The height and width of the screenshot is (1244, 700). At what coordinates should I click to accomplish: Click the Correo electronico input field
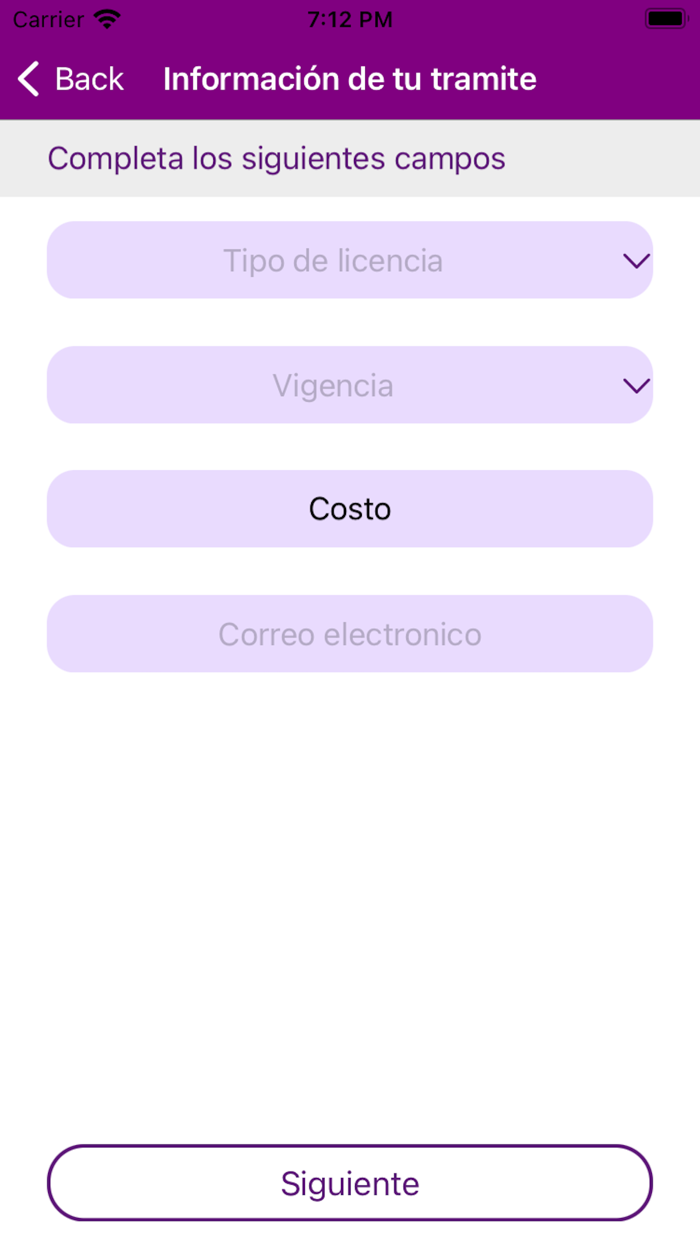coord(350,633)
